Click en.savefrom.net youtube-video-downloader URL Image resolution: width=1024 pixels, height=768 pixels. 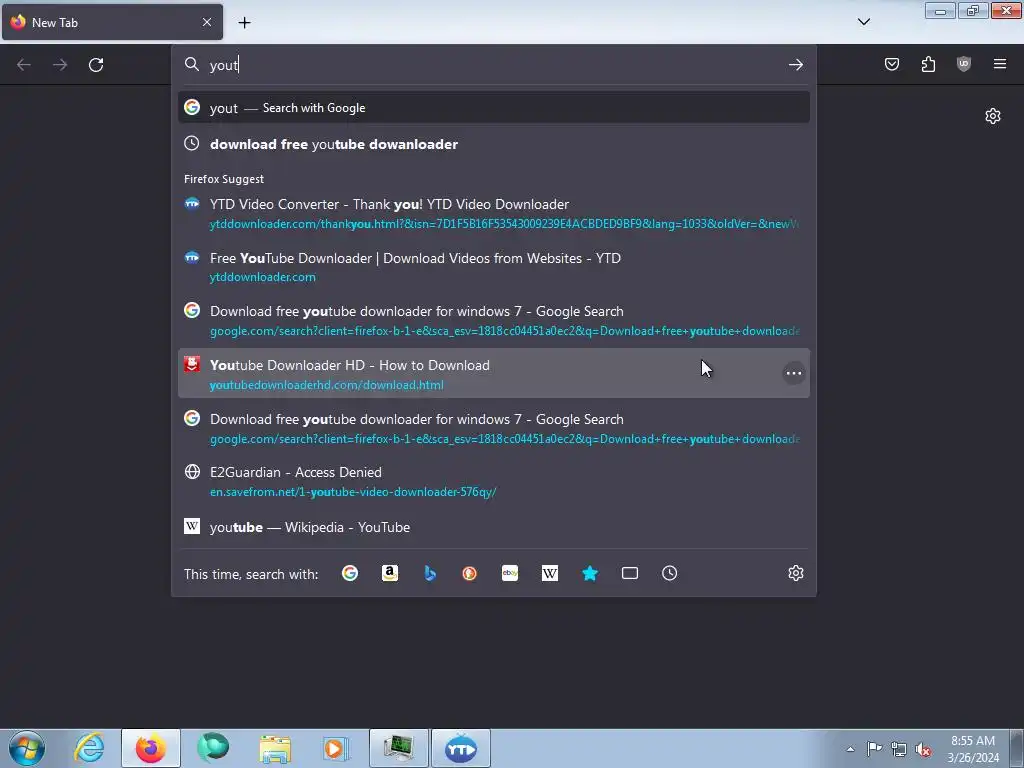pos(353,492)
